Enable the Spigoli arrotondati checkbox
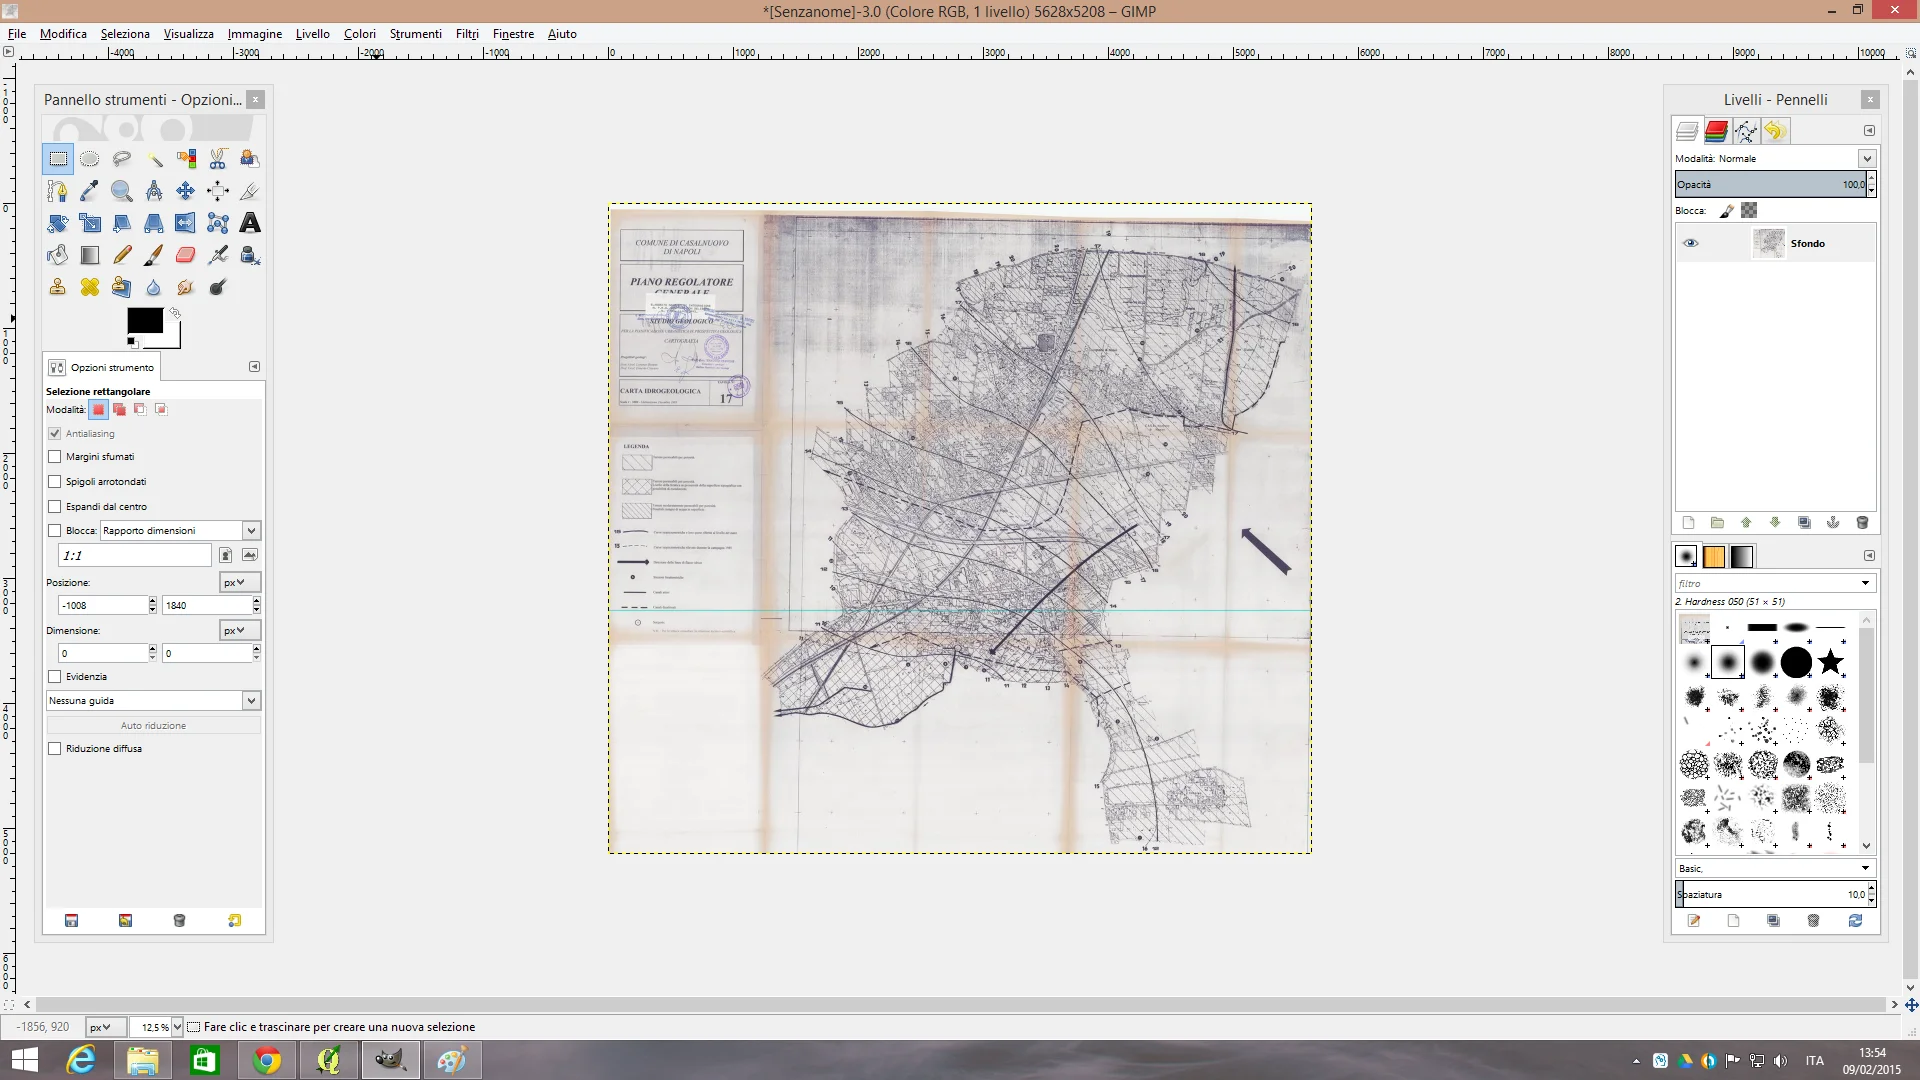 pyautogui.click(x=55, y=482)
